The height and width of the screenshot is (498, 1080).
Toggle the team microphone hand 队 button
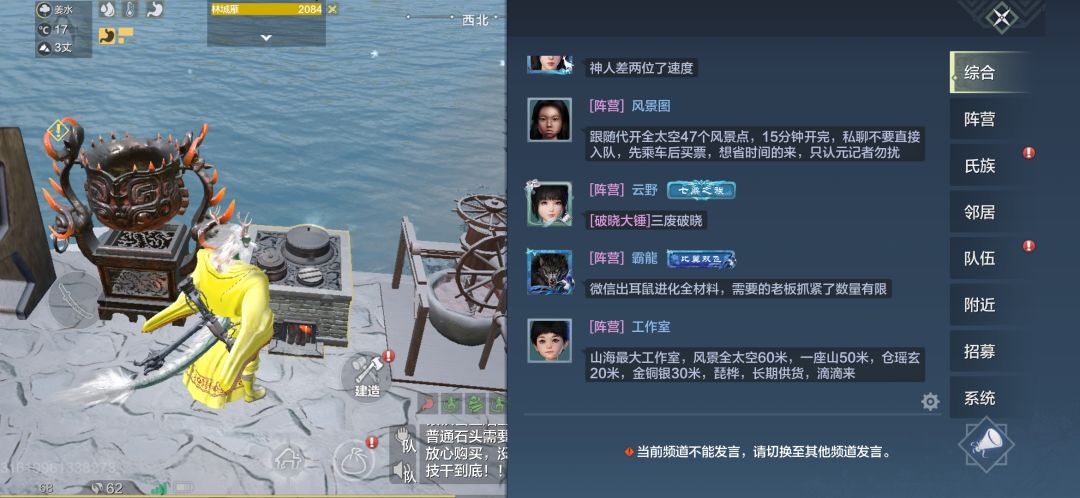coord(404,442)
